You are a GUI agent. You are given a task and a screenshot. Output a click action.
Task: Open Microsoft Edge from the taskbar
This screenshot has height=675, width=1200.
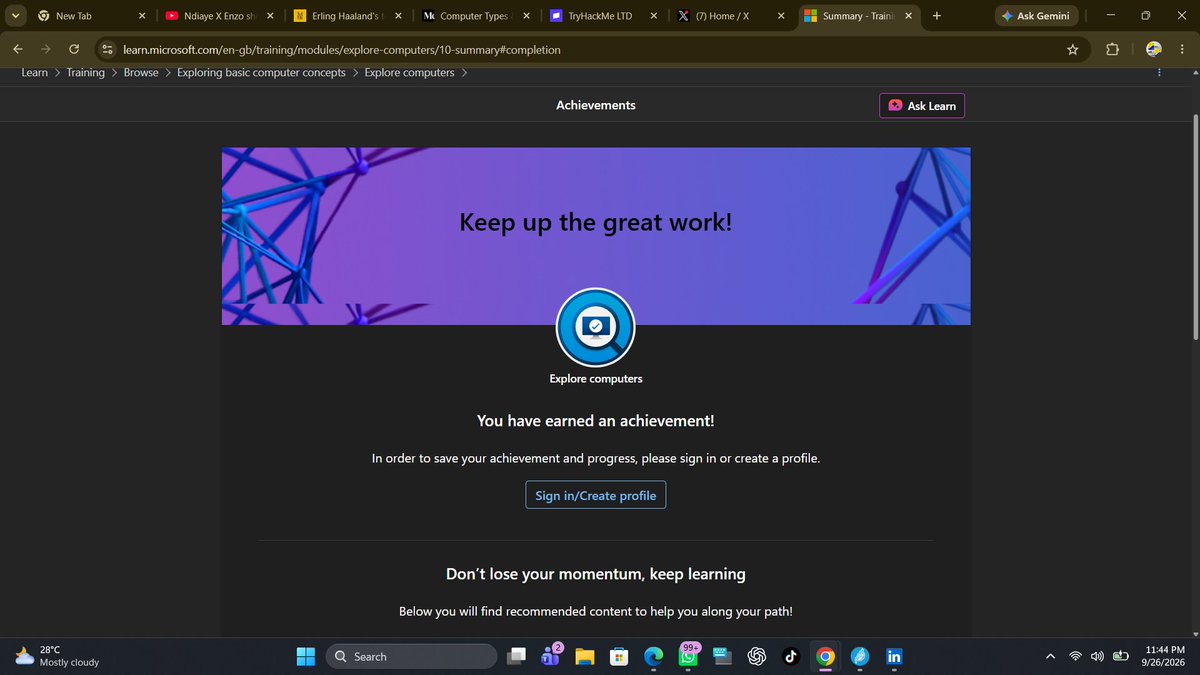654,656
